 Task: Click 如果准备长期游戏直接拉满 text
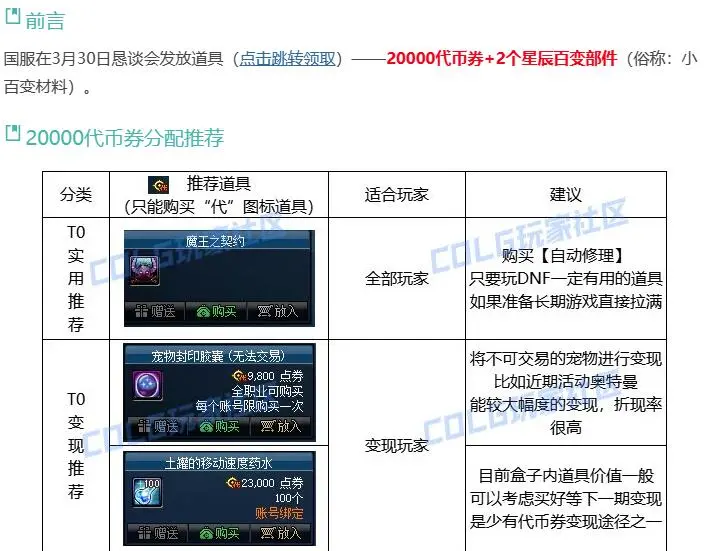click(x=566, y=302)
